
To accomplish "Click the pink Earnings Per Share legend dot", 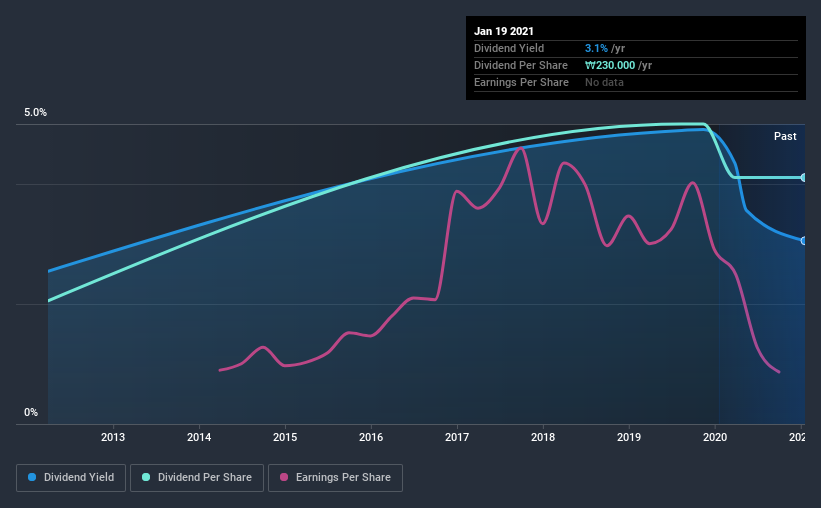I will point(284,477).
